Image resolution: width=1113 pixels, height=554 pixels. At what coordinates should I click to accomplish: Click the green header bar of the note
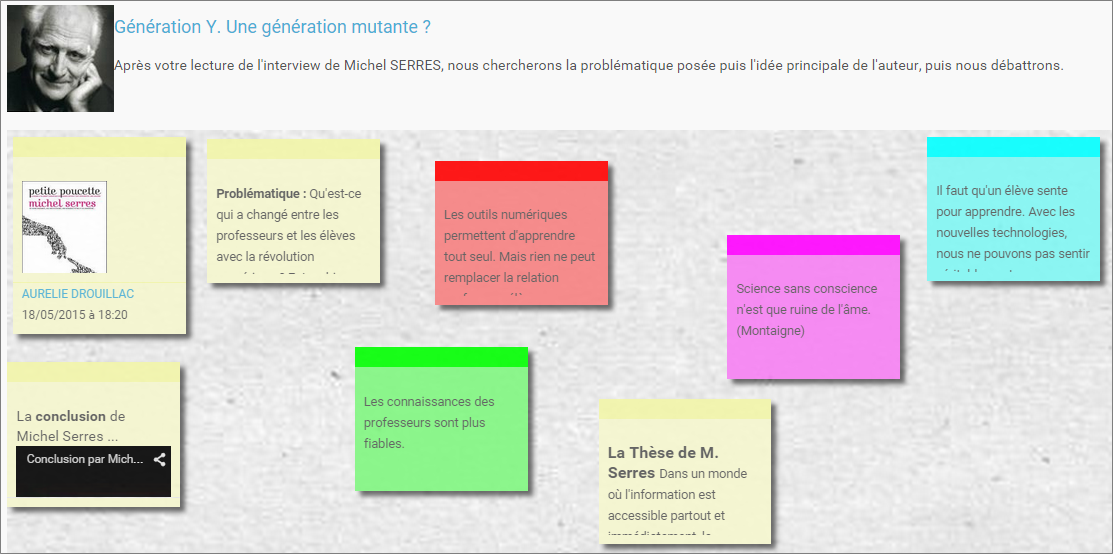click(x=441, y=357)
